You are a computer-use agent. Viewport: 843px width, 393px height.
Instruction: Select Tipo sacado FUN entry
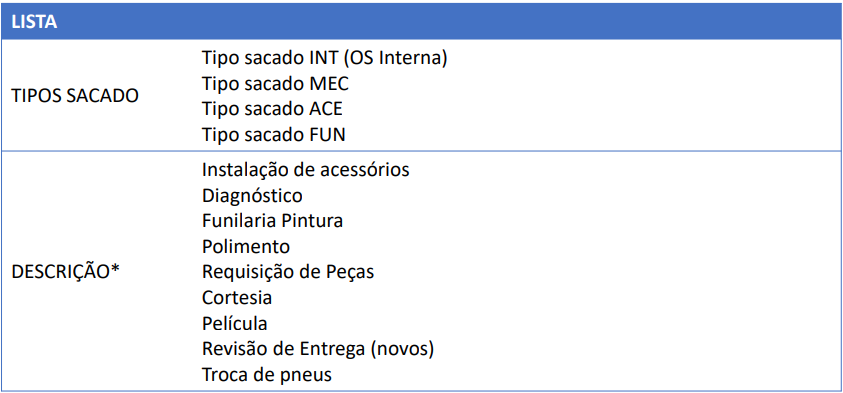pyautogui.click(x=274, y=135)
